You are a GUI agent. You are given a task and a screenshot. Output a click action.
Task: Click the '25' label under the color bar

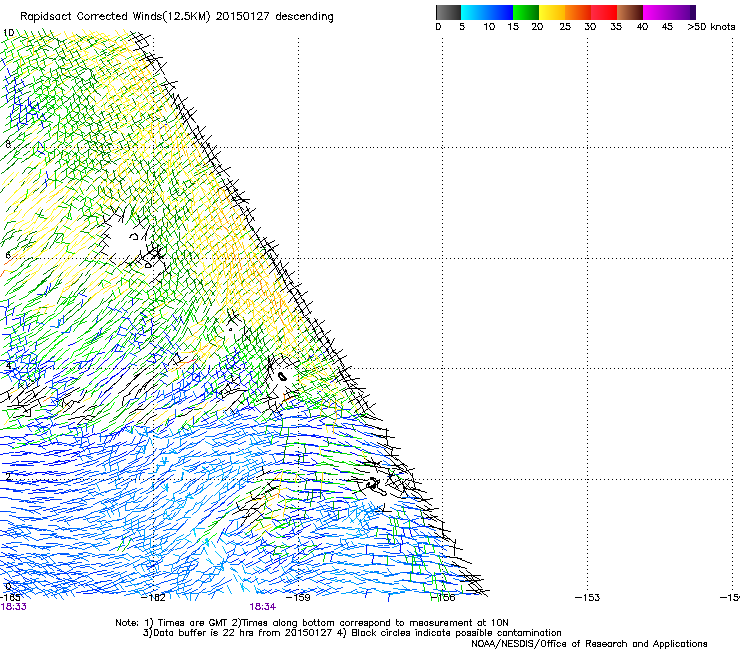click(565, 27)
